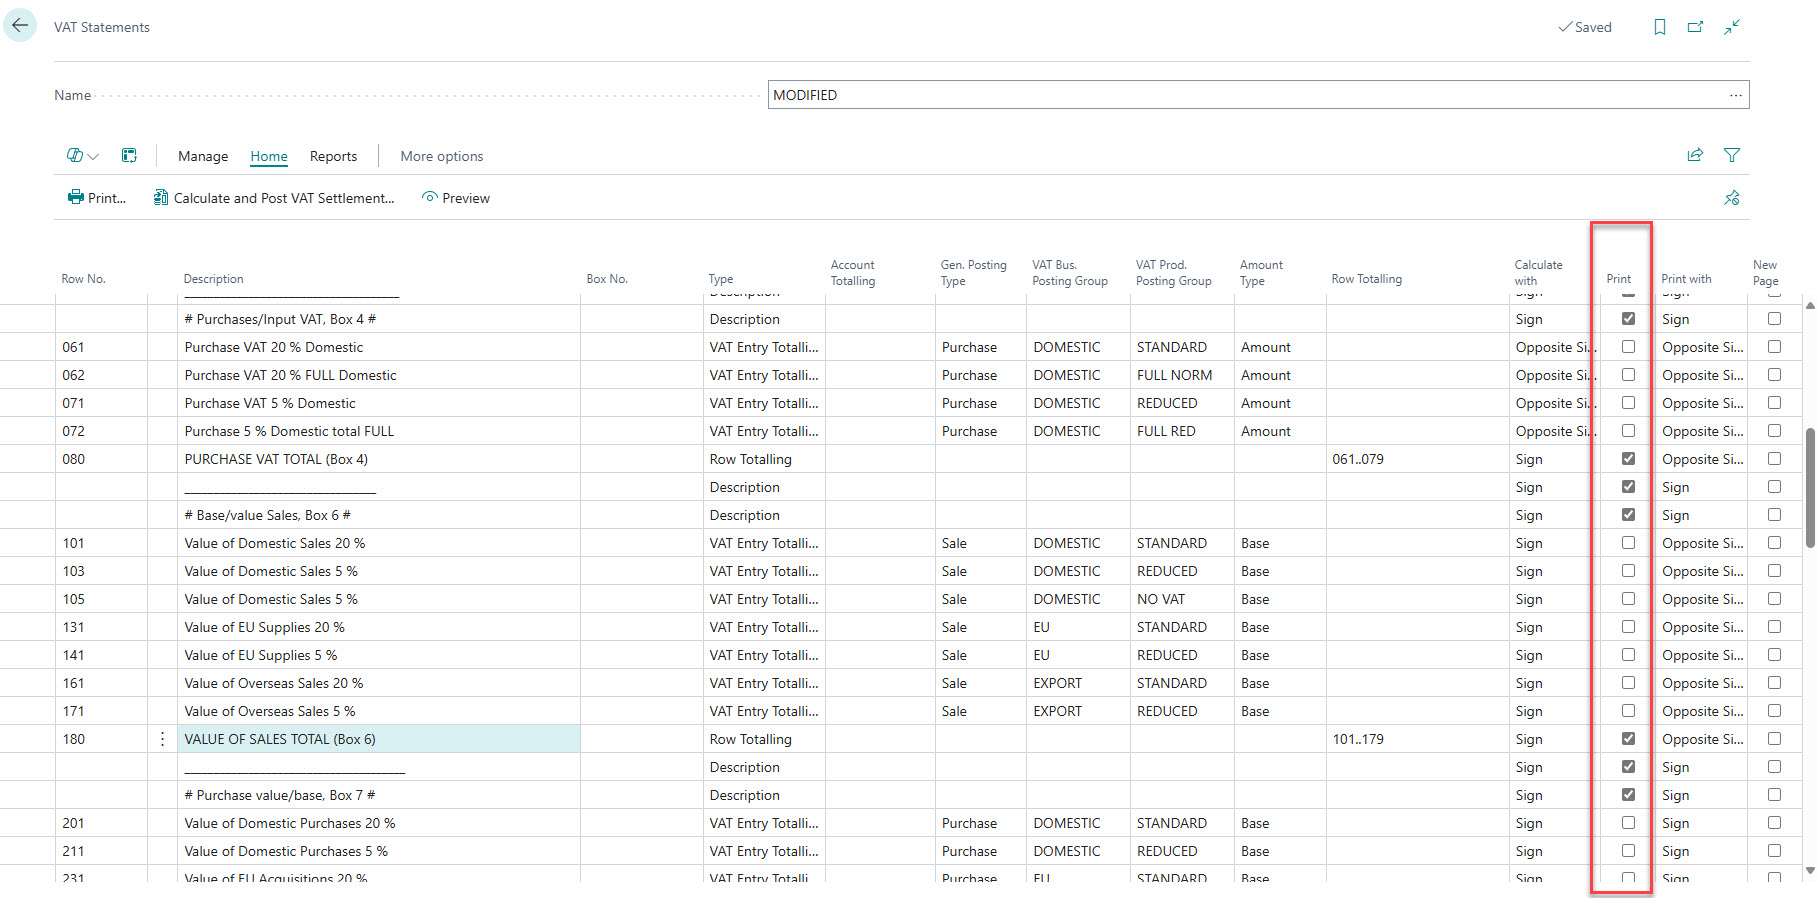Viewport: 1817px width, 898px height.
Task: Select Value of EU Supplies 20 % row
Action: (264, 627)
